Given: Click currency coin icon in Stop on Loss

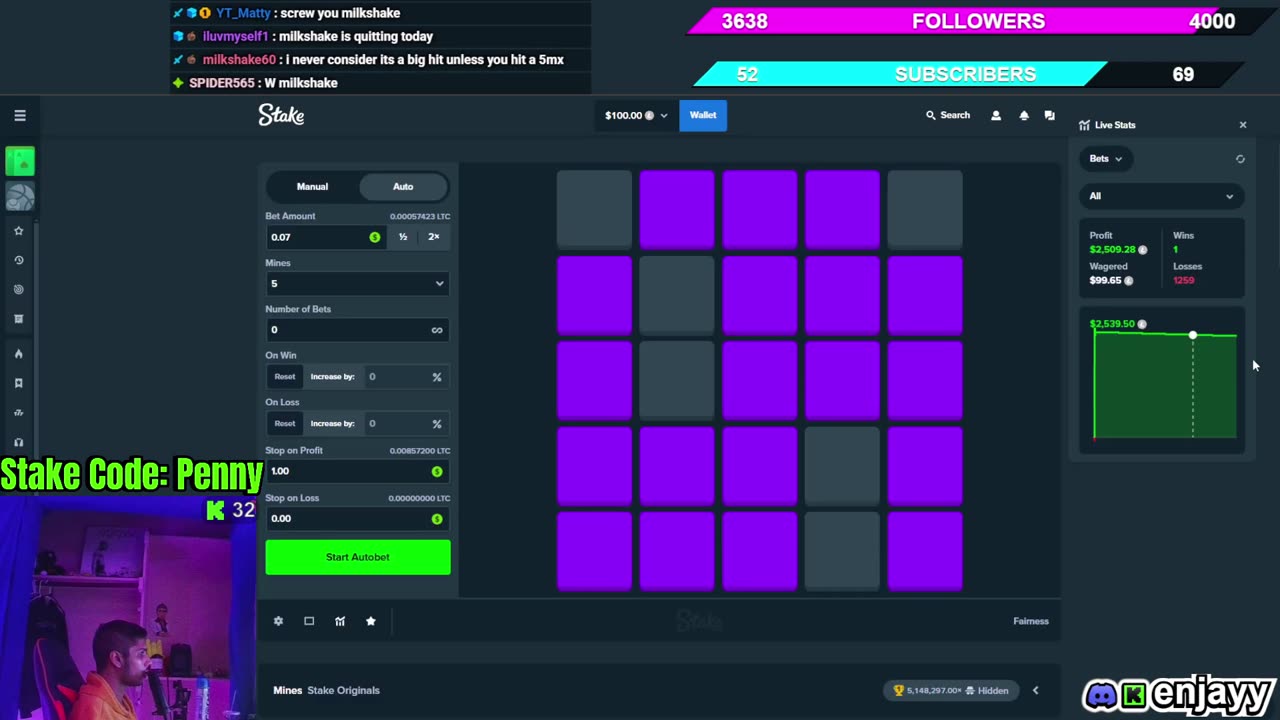Looking at the screenshot, I should (x=437, y=519).
